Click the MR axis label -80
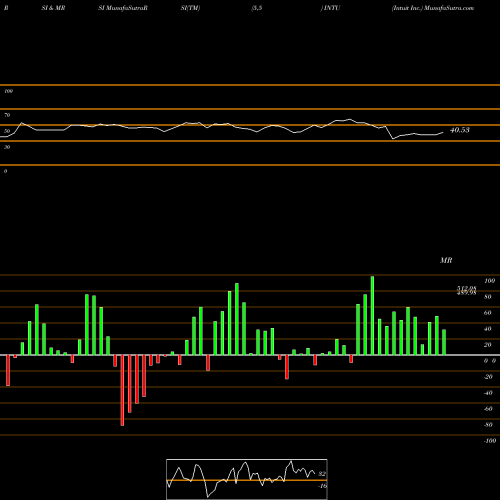This screenshot has width=500, height=500. pos(488,425)
